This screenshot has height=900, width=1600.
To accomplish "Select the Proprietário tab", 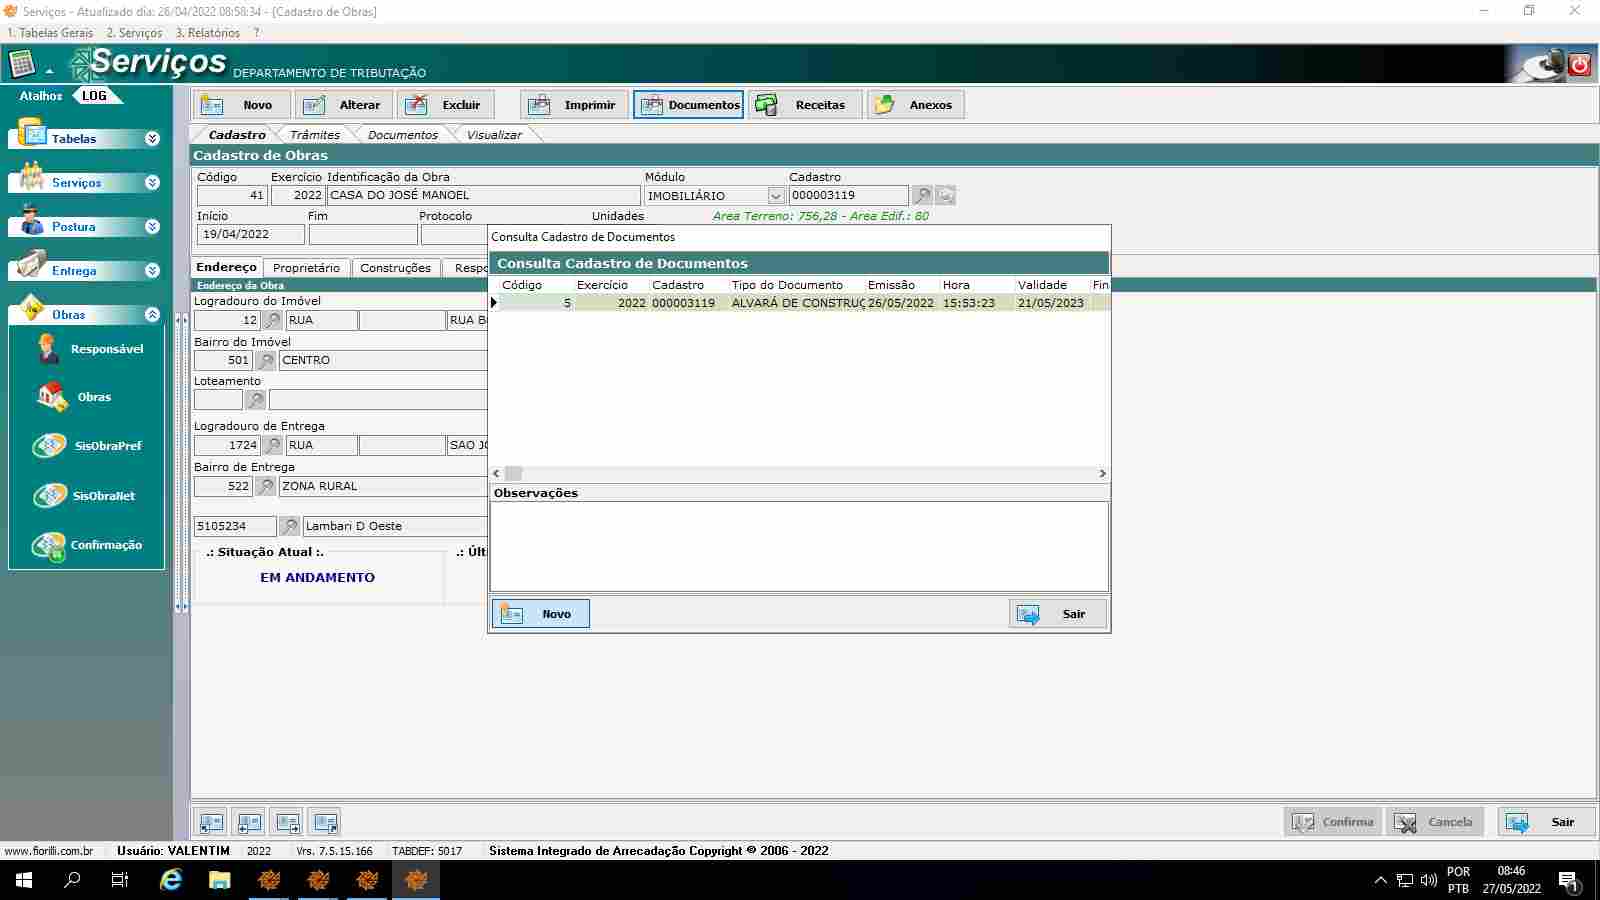I will 306,268.
